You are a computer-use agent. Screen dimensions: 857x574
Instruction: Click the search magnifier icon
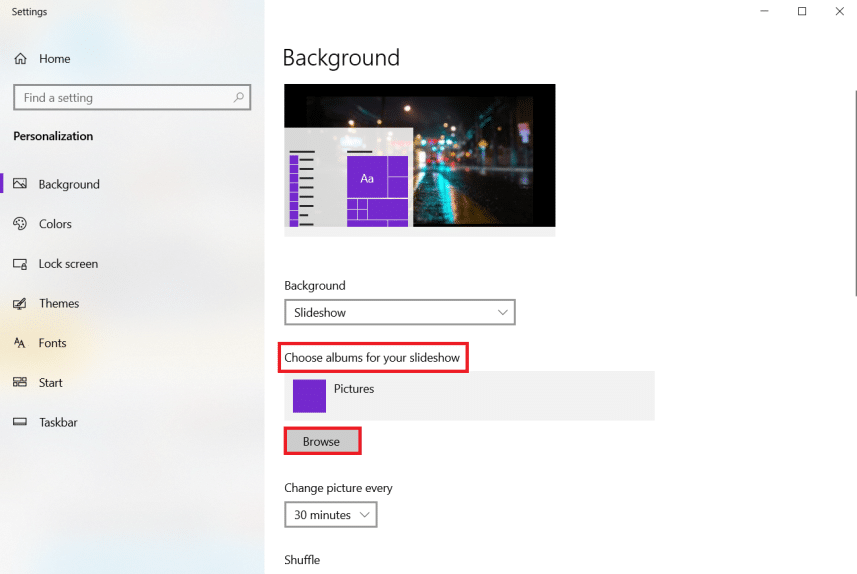point(238,98)
